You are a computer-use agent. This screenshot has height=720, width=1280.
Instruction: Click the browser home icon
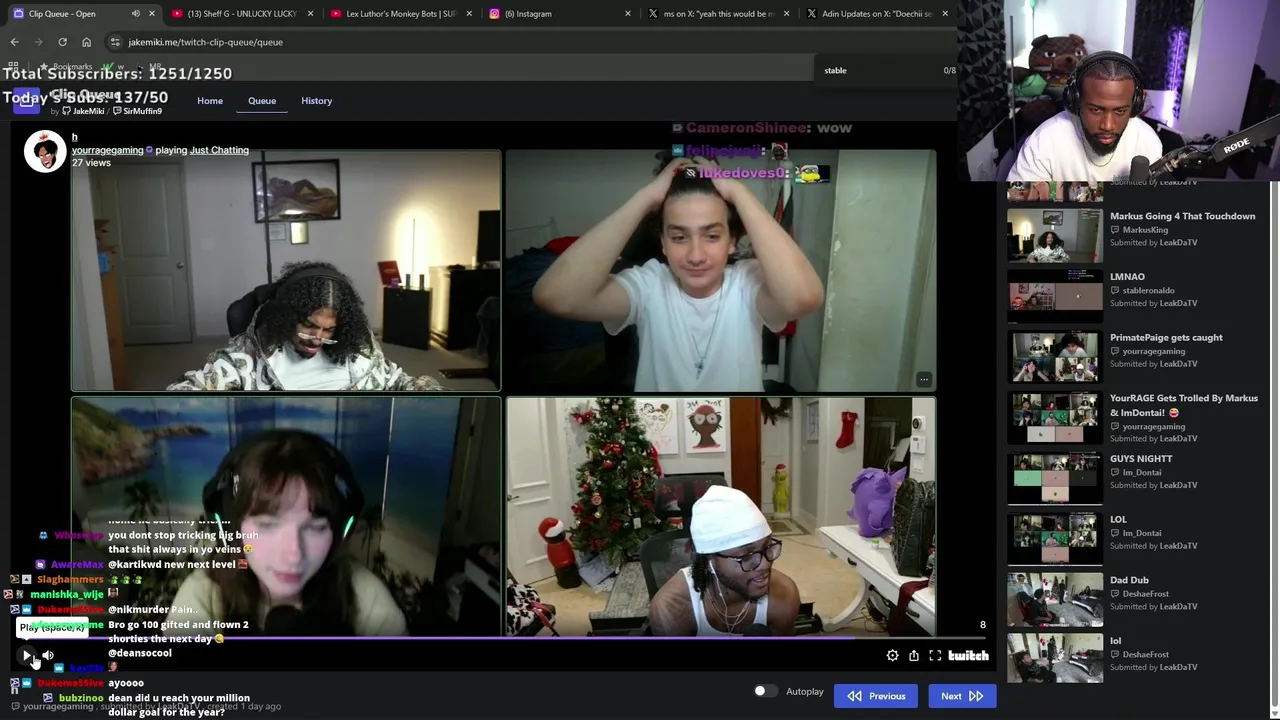tap(86, 42)
